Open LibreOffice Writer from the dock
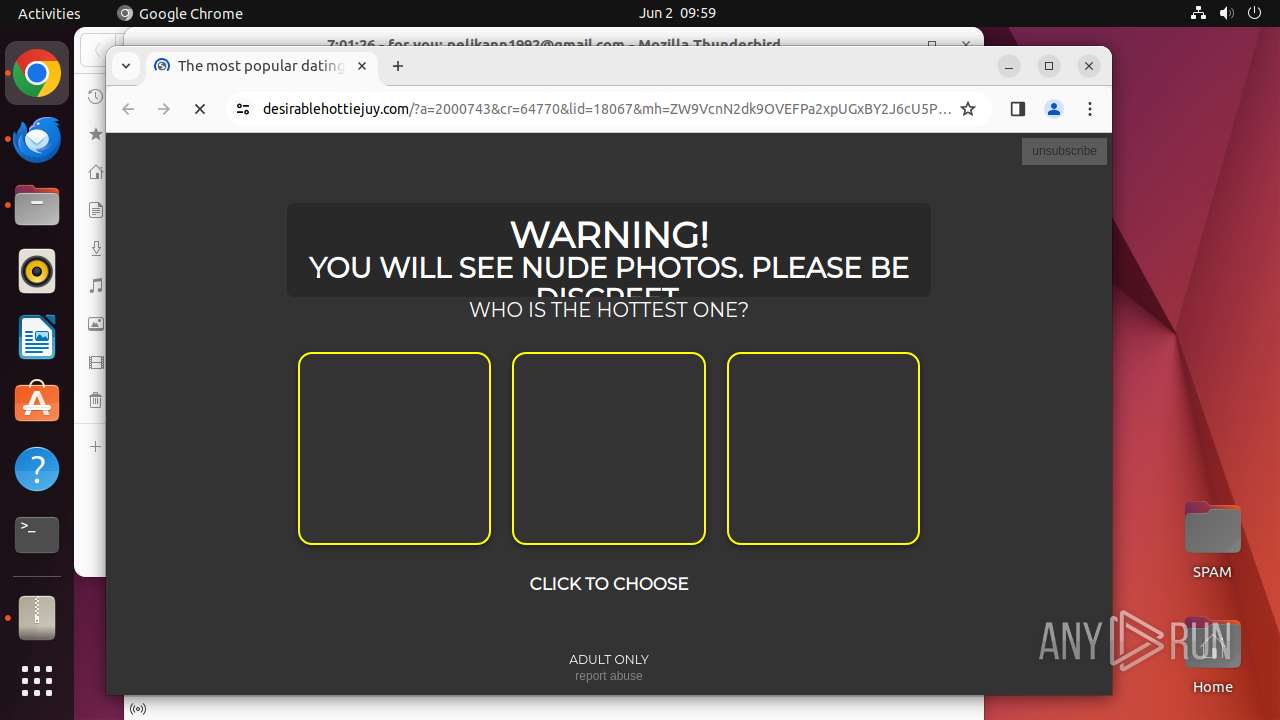 click(37, 337)
